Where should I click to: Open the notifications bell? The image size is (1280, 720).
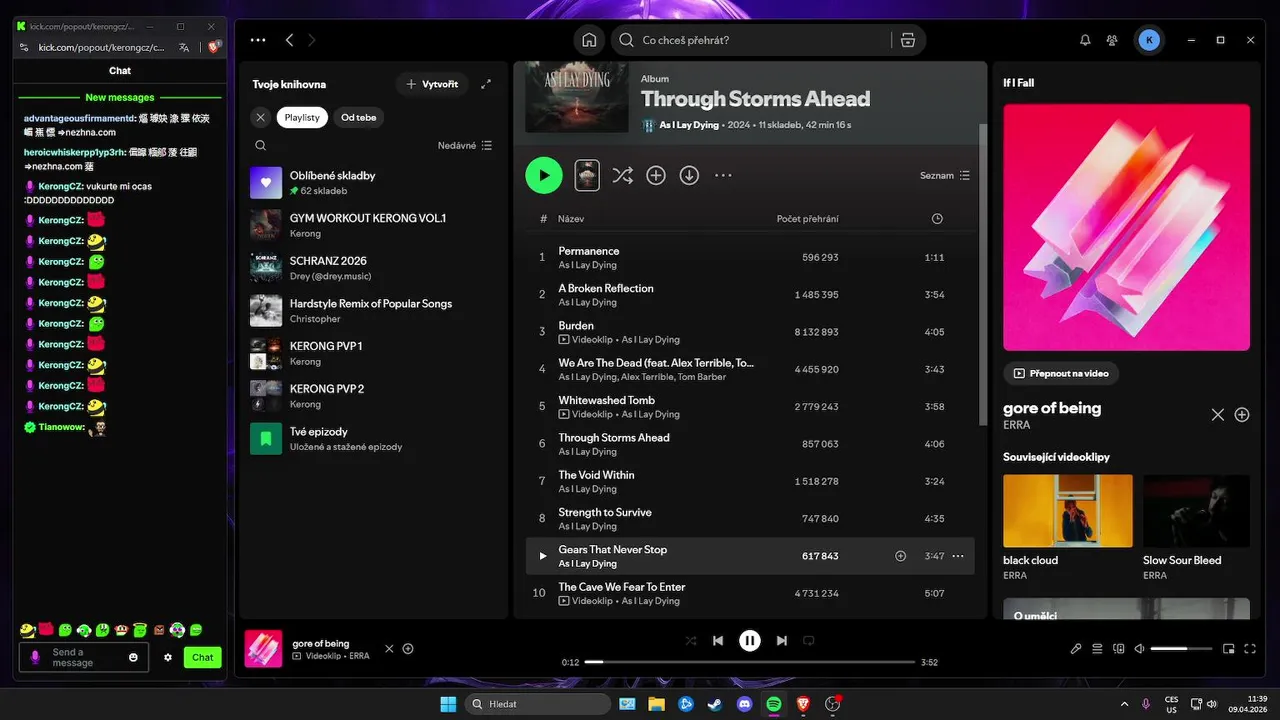pyautogui.click(x=1085, y=40)
